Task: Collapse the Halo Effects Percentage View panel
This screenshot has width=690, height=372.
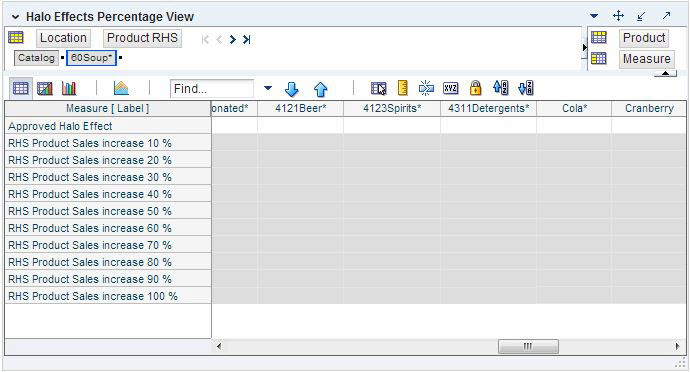Action: click(x=15, y=17)
